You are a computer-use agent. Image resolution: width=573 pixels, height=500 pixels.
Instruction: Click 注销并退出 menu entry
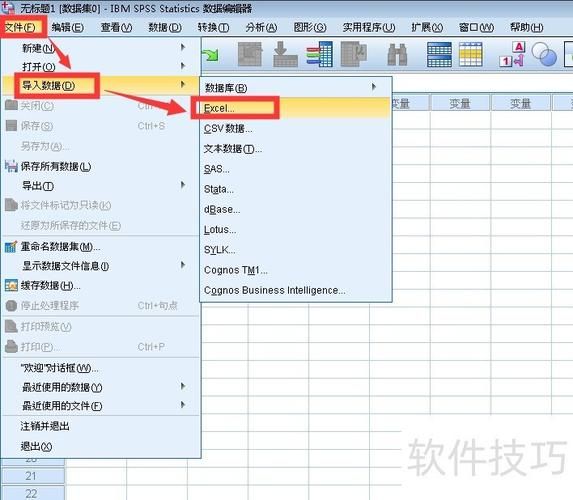pyautogui.click(x=101, y=426)
